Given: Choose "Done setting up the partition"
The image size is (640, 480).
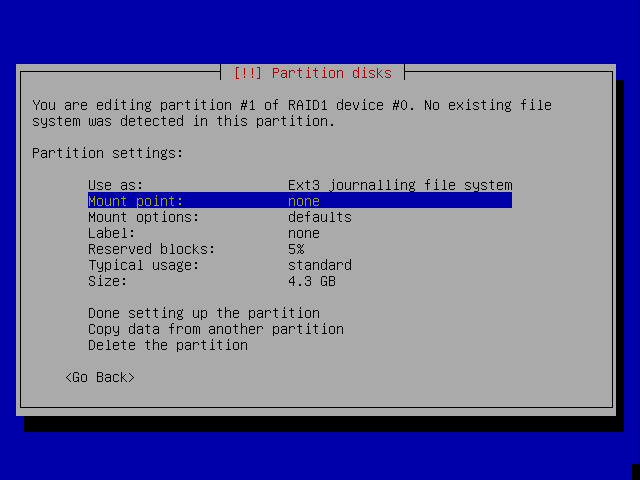Looking at the screenshot, I should click(204, 313).
